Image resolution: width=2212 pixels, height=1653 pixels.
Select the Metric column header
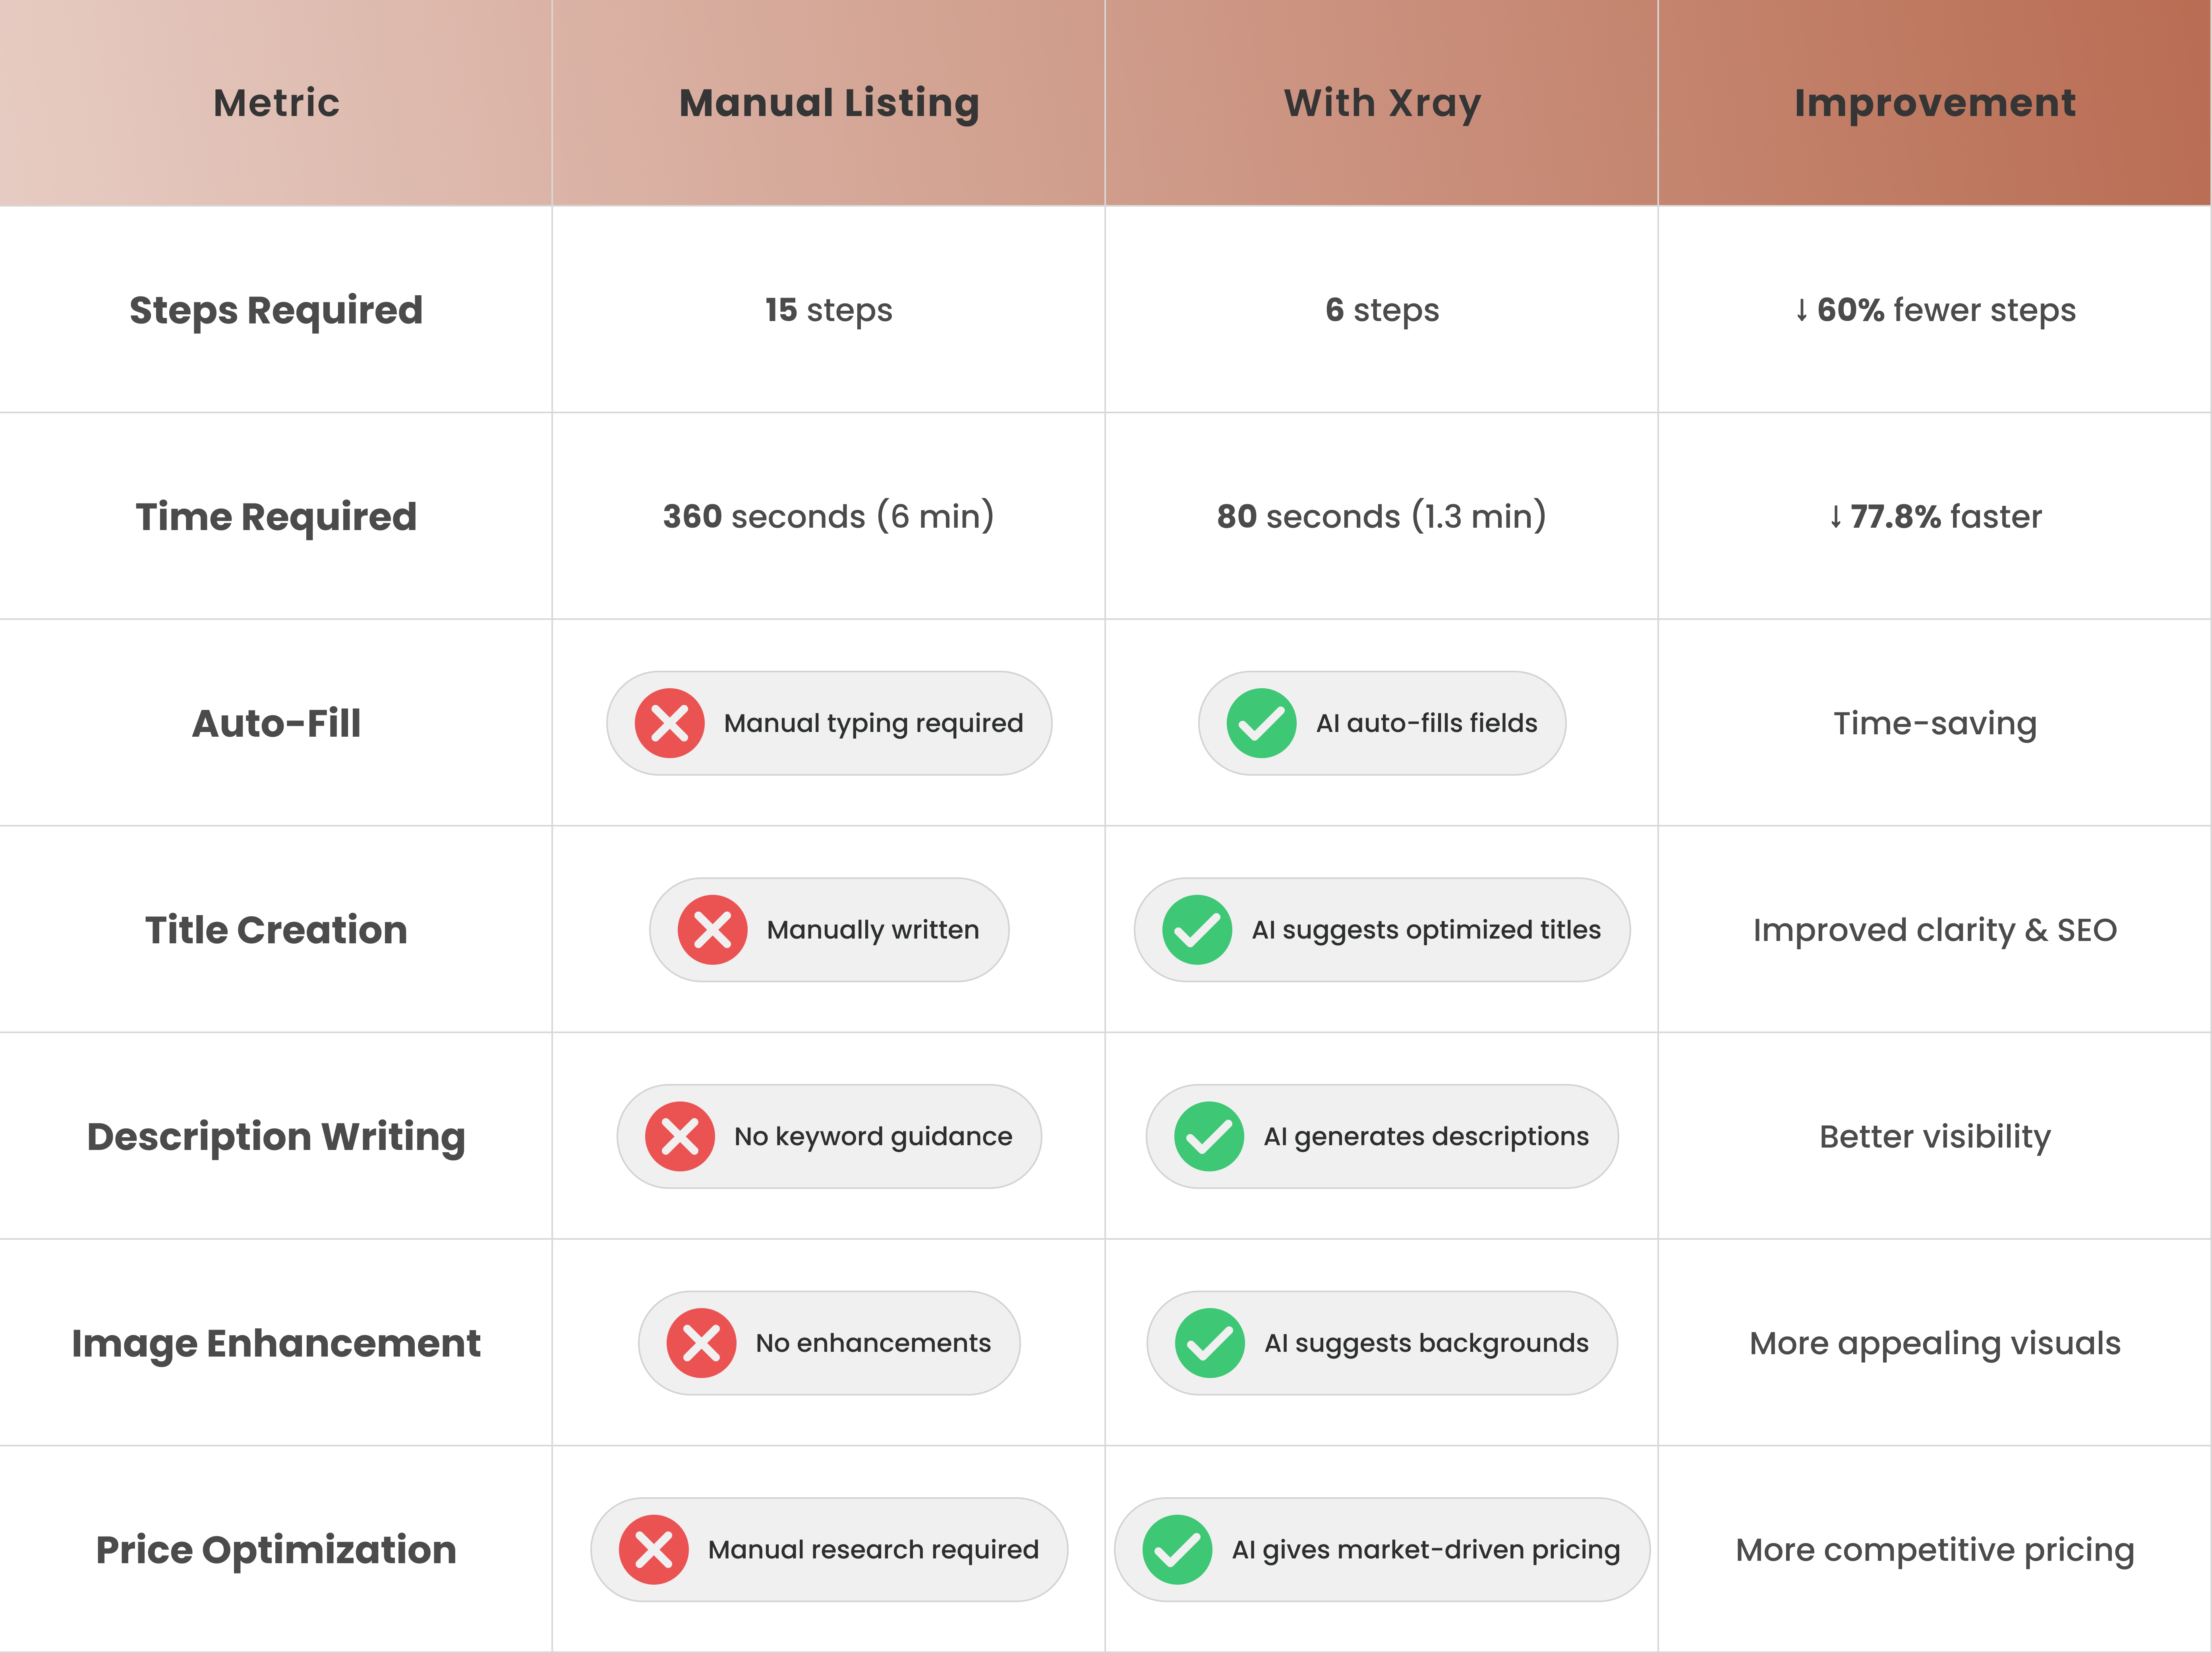tap(276, 103)
